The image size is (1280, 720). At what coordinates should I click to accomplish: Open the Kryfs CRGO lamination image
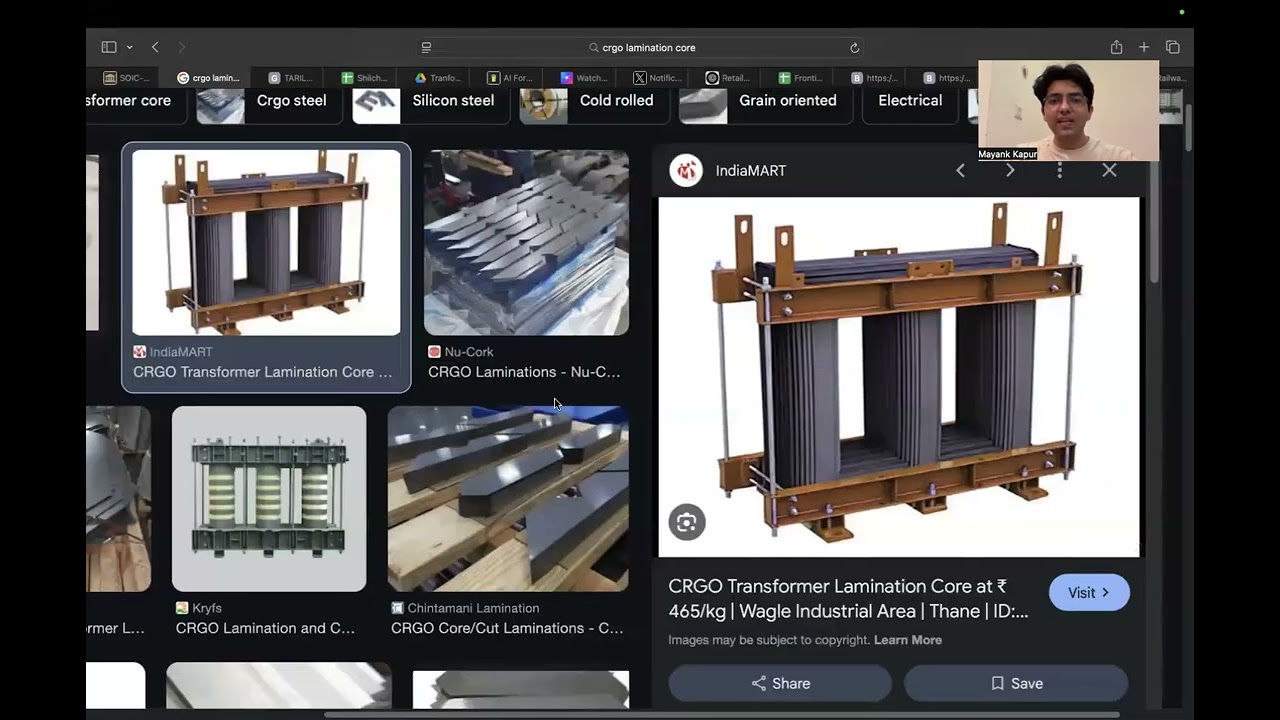tap(269, 499)
